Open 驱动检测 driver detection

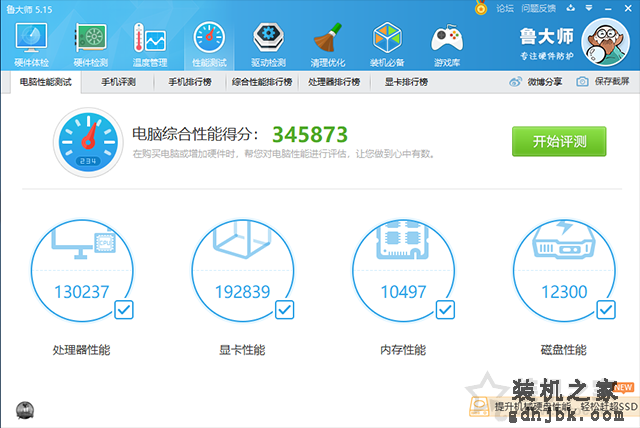pyautogui.click(x=268, y=45)
